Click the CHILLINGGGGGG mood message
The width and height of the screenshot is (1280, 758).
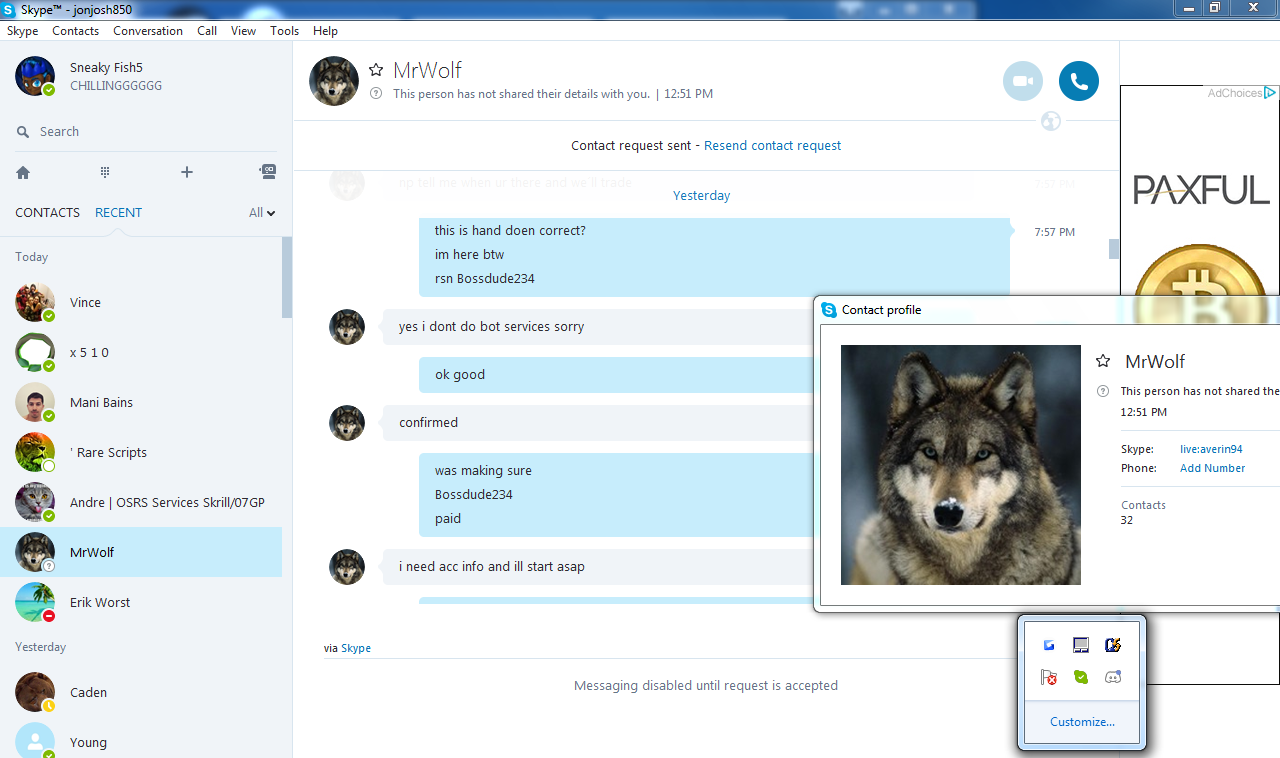(116, 86)
